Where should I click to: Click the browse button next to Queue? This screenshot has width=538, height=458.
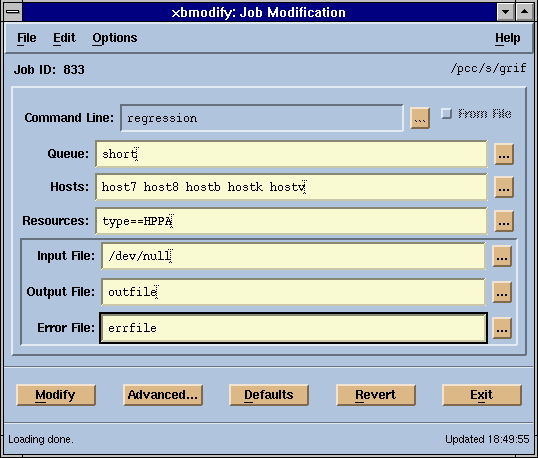504,154
